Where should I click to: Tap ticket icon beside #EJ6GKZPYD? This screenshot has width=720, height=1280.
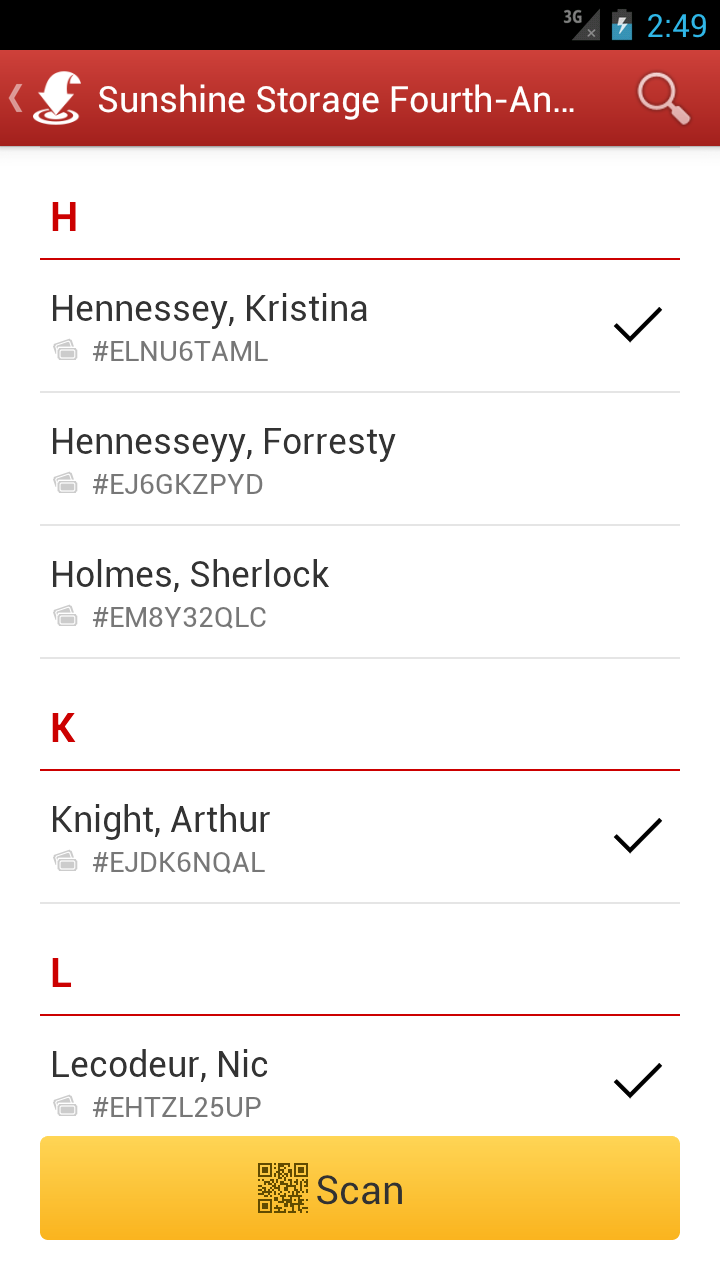[x=66, y=484]
